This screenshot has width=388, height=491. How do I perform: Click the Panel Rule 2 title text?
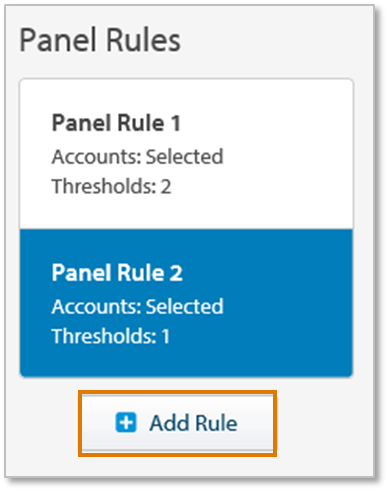tap(117, 272)
